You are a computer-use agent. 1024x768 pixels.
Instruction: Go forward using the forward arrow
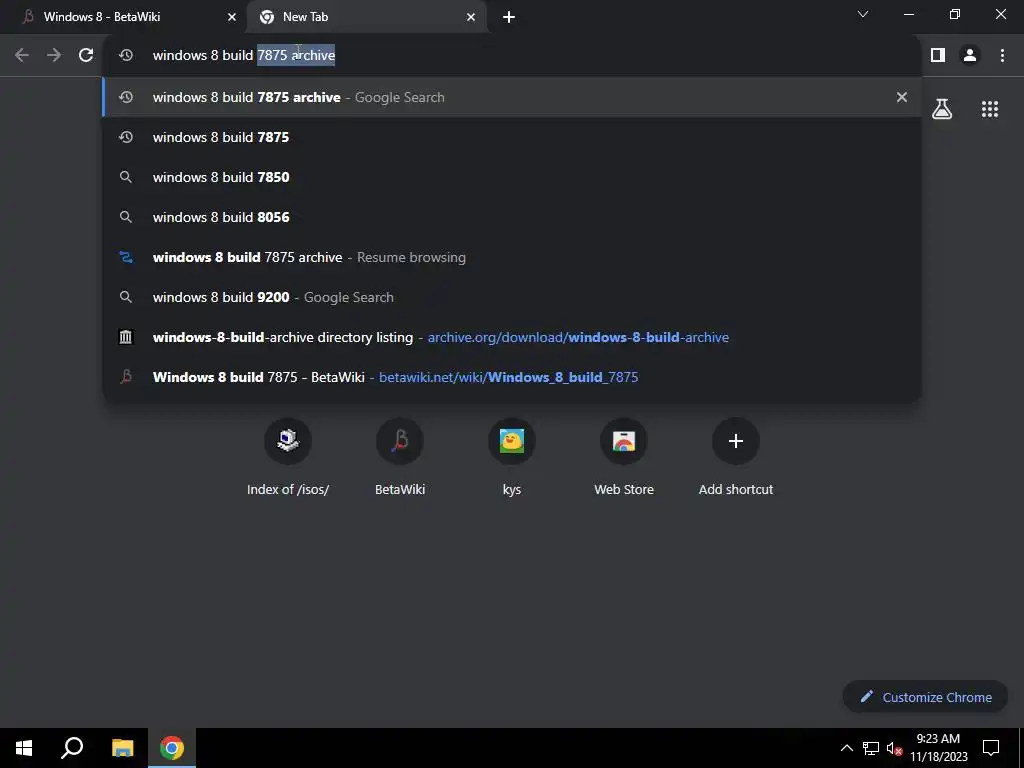point(54,55)
